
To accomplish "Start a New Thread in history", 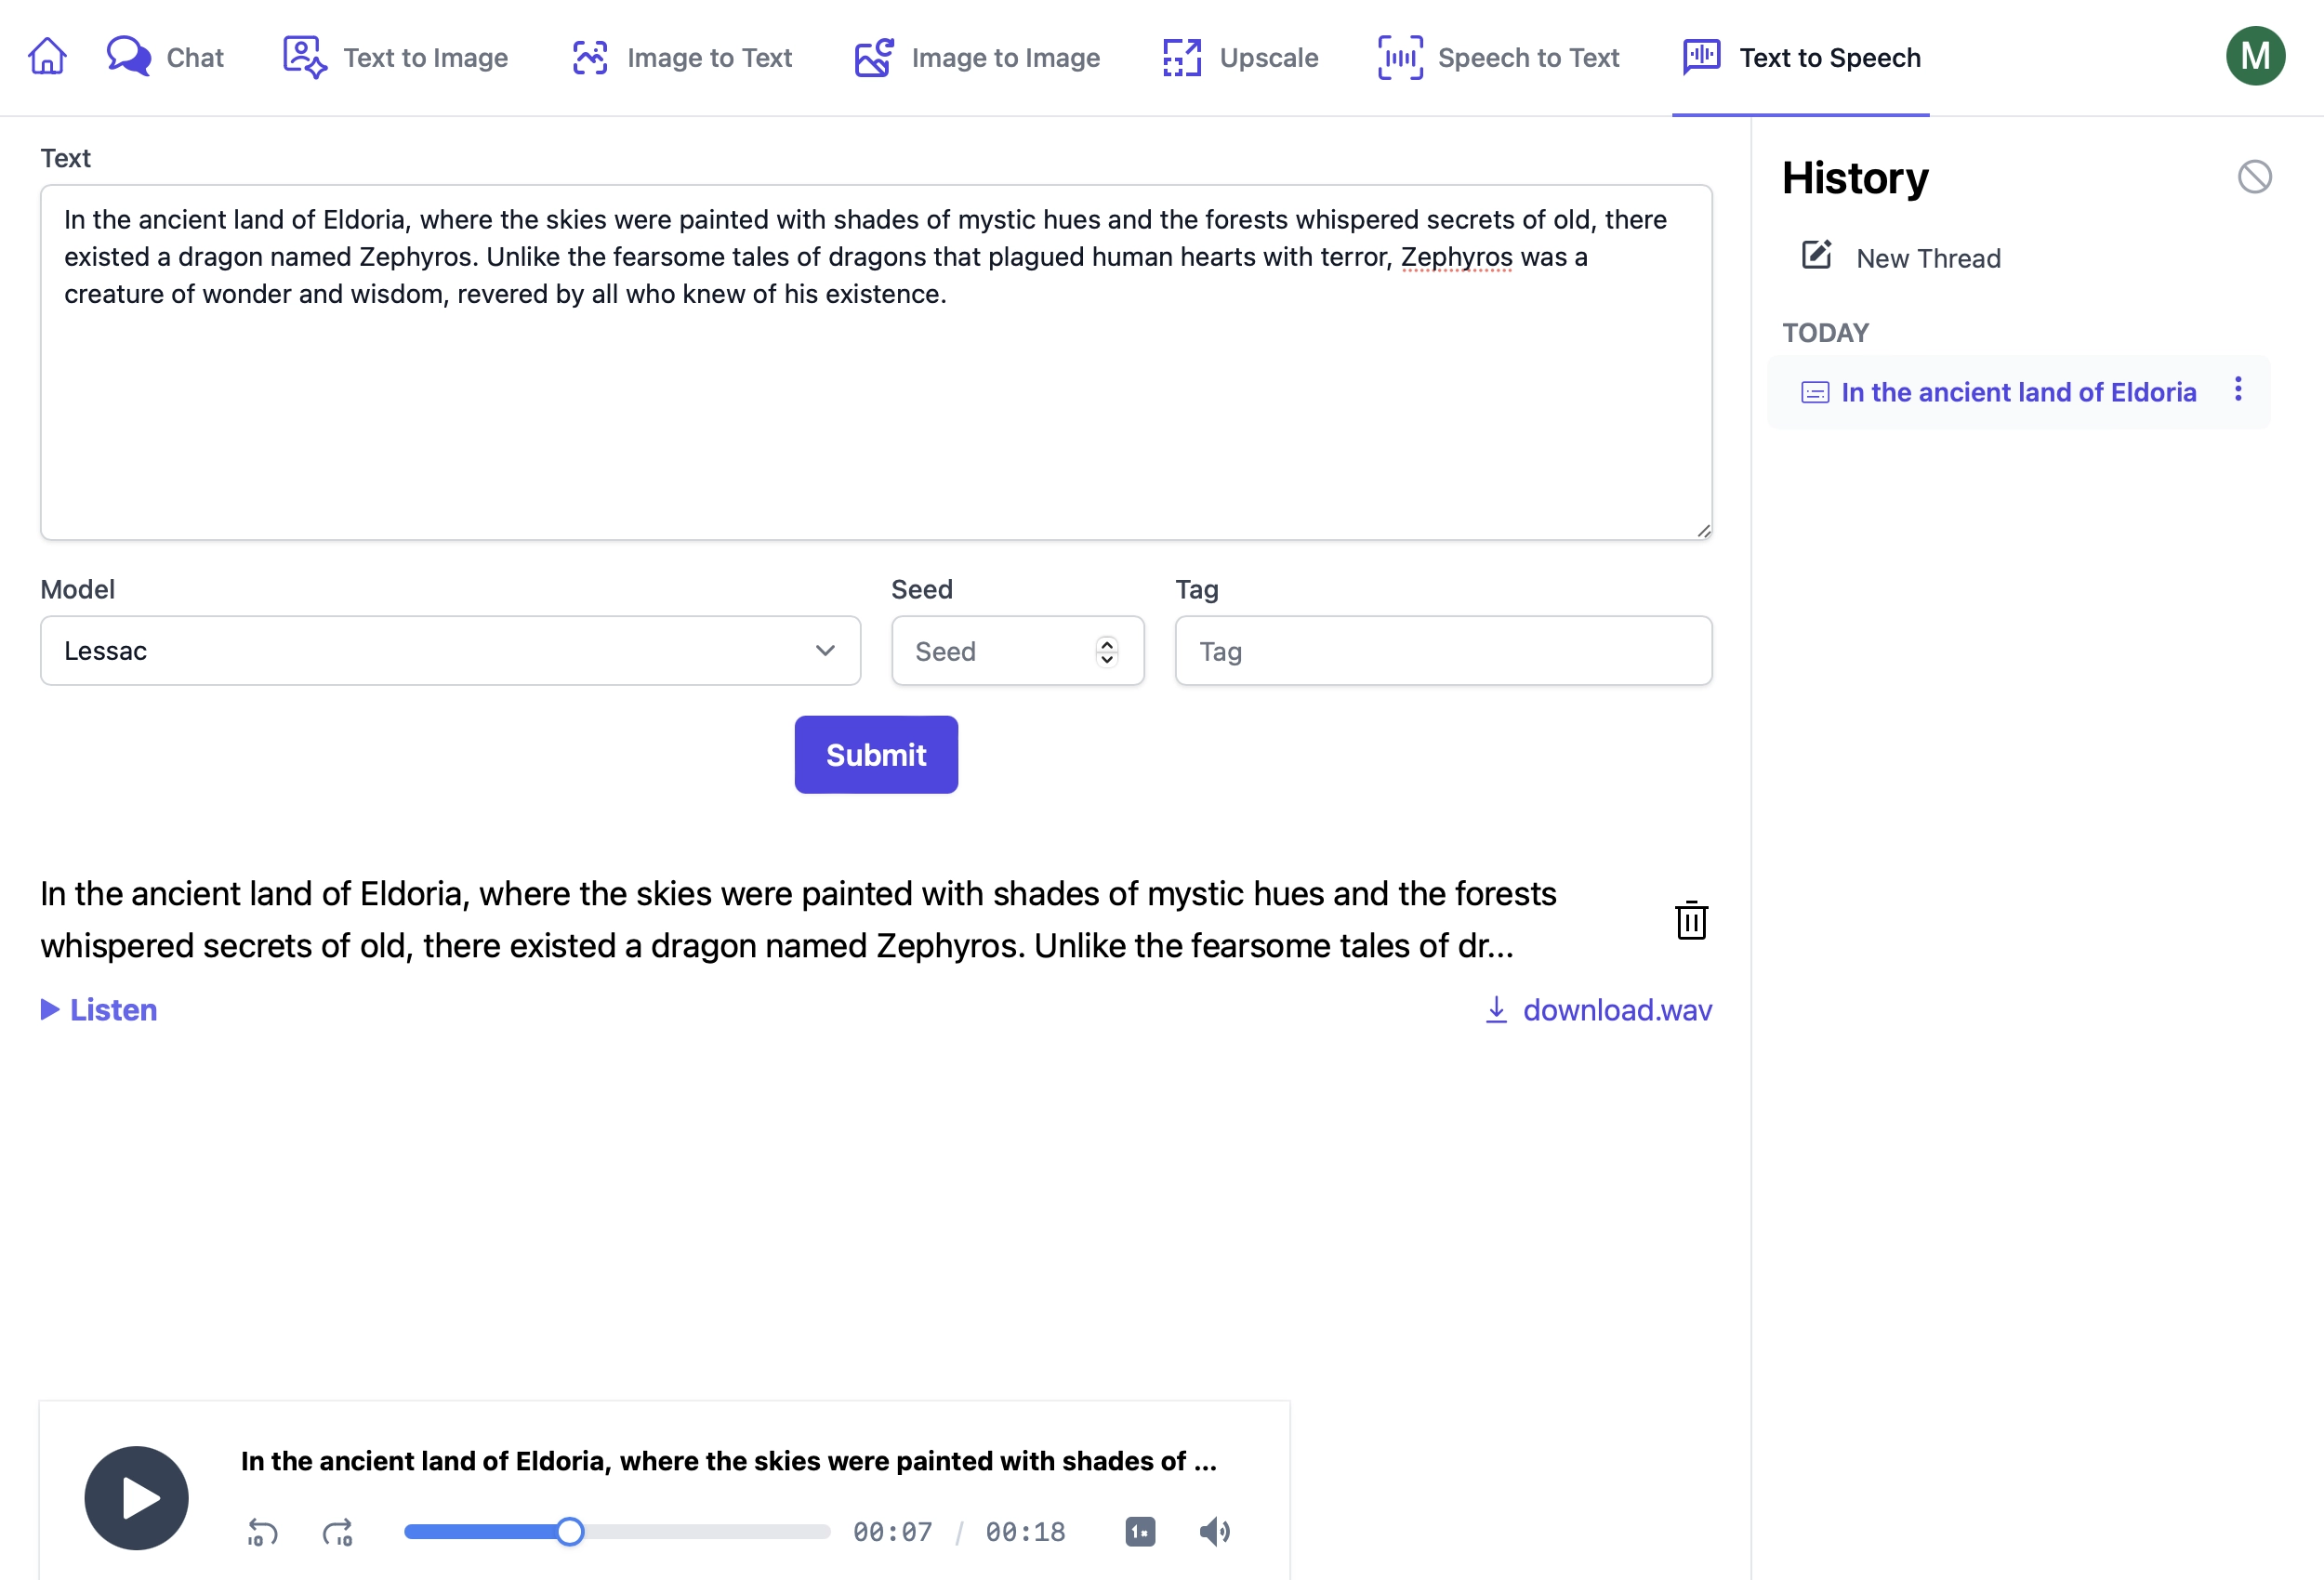I will (1900, 257).
